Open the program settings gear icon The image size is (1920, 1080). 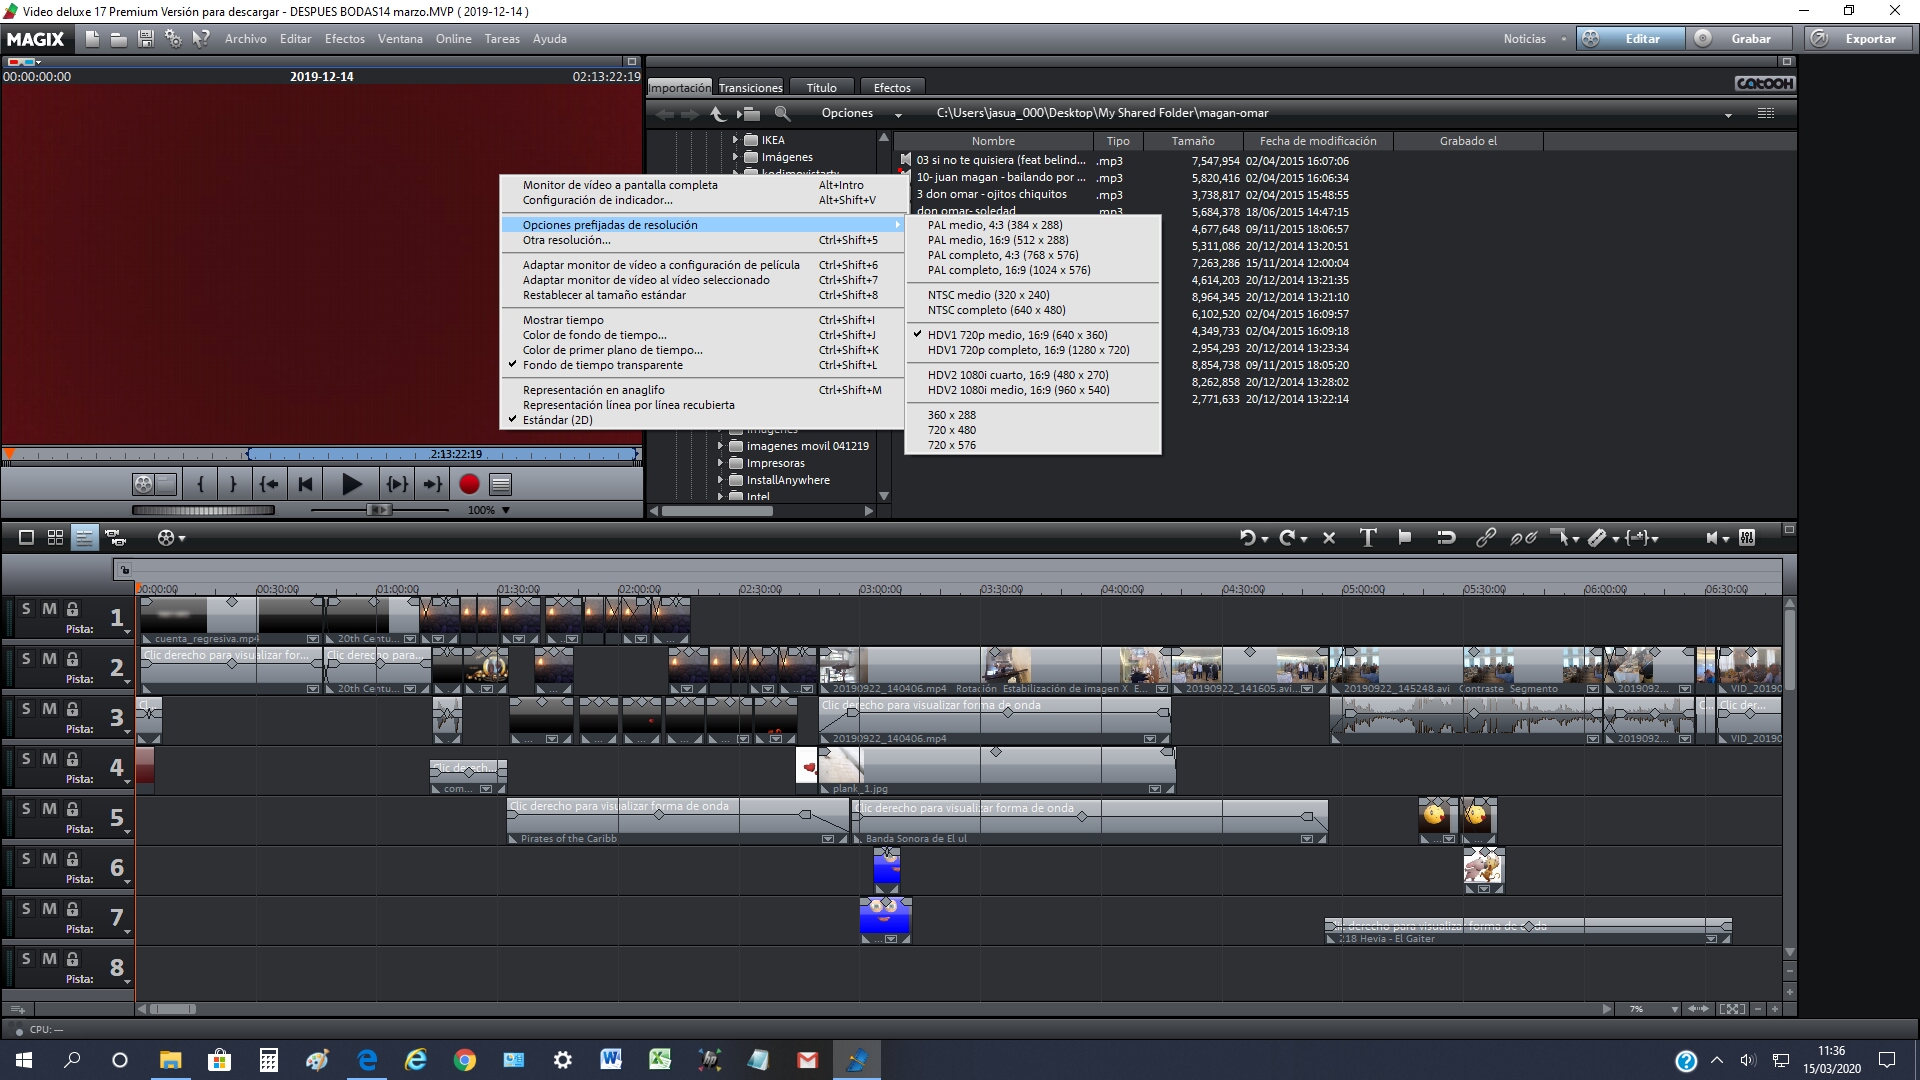[x=173, y=39]
